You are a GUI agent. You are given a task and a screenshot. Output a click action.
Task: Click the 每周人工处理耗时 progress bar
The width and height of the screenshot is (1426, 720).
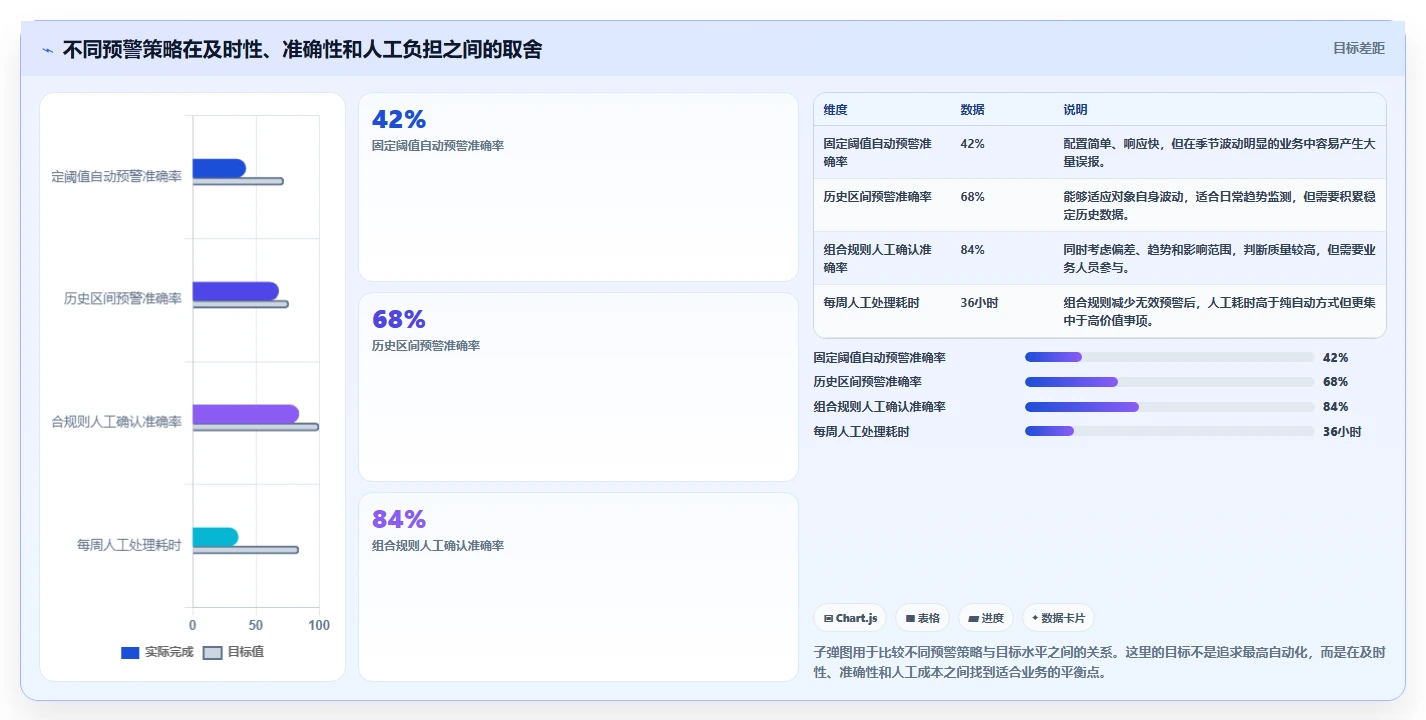coord(1169,431)
